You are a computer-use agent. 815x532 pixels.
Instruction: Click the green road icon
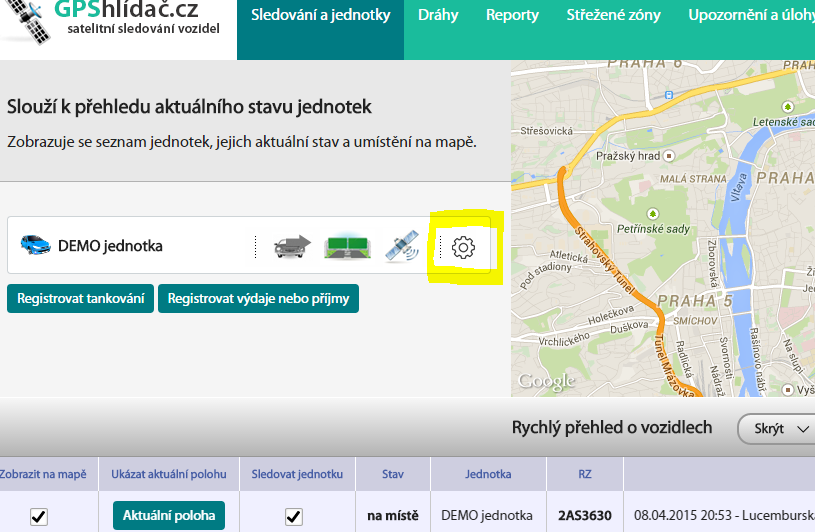pyautogui.click(x=348, y=246)
